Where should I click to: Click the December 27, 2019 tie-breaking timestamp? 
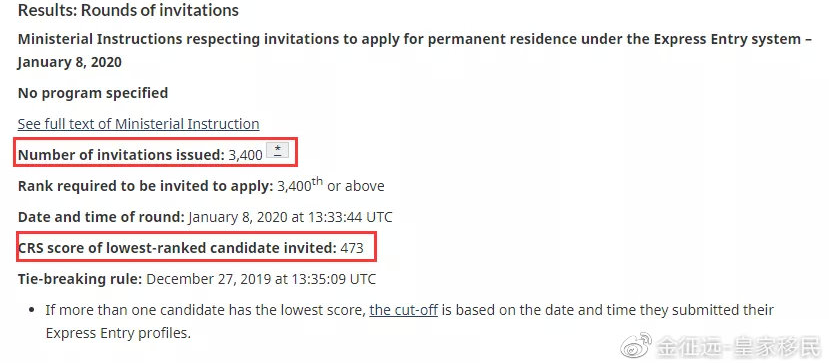pyautogui.click(x=261, y=279)
